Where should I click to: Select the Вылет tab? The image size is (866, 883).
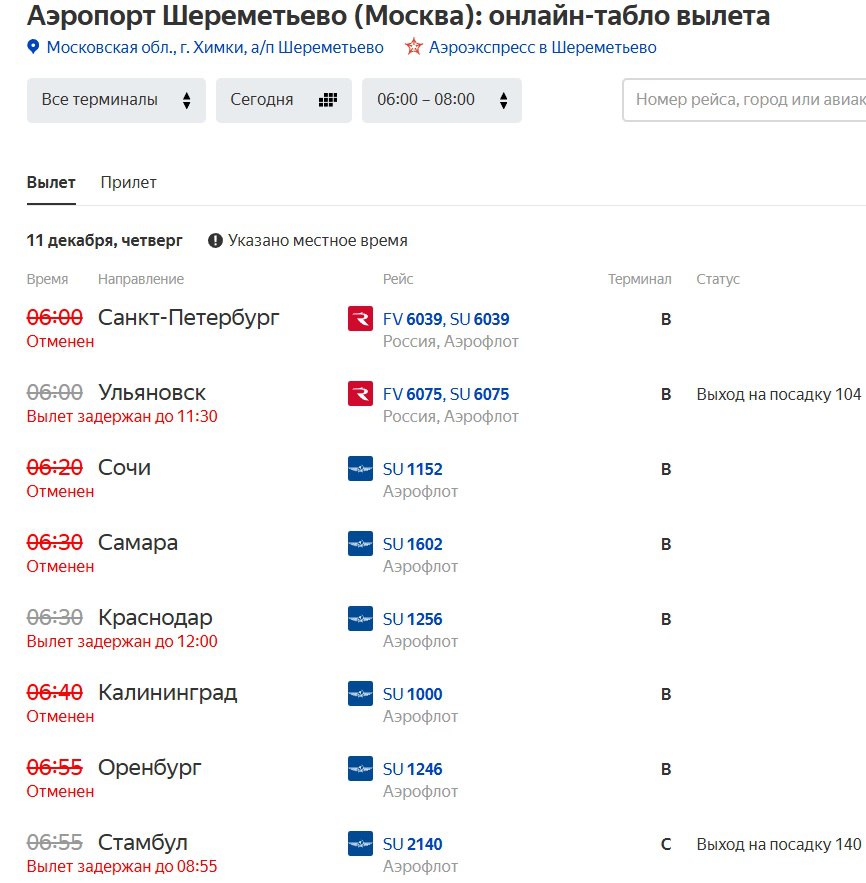[51, 182]
